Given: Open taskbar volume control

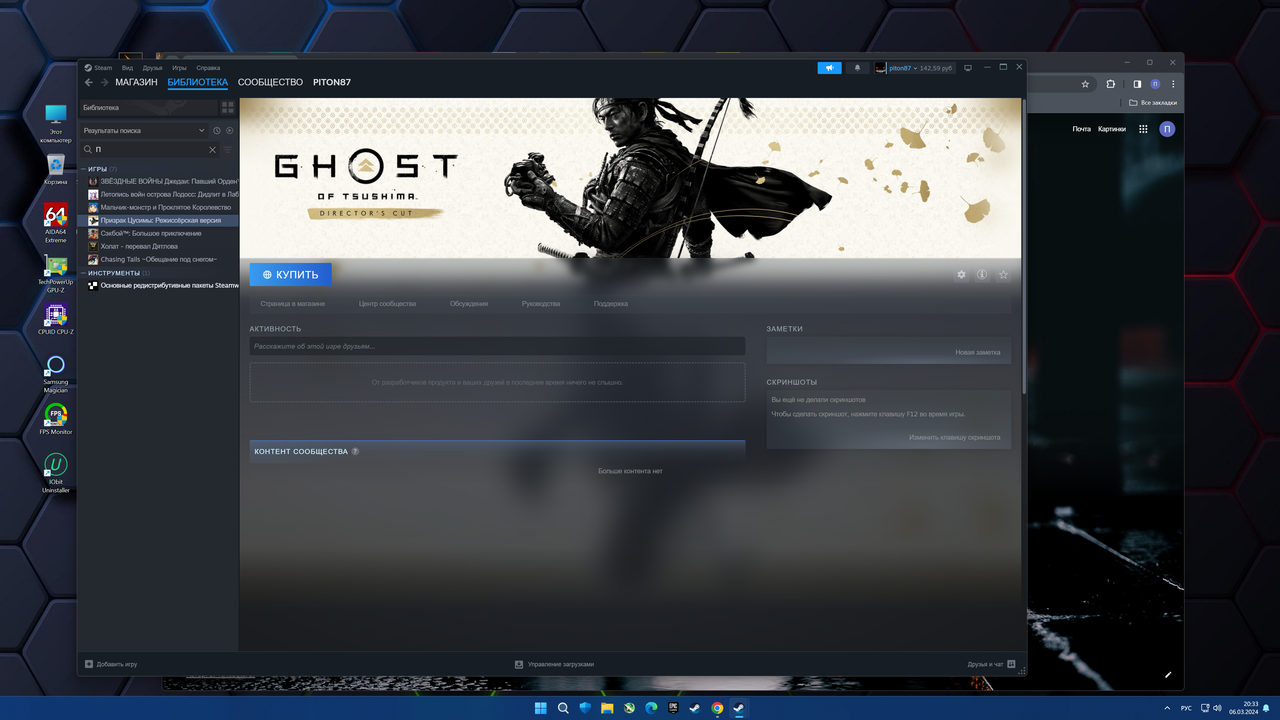Looking at the screenshot, I should pyautogui.click(x=1217, y=708).
